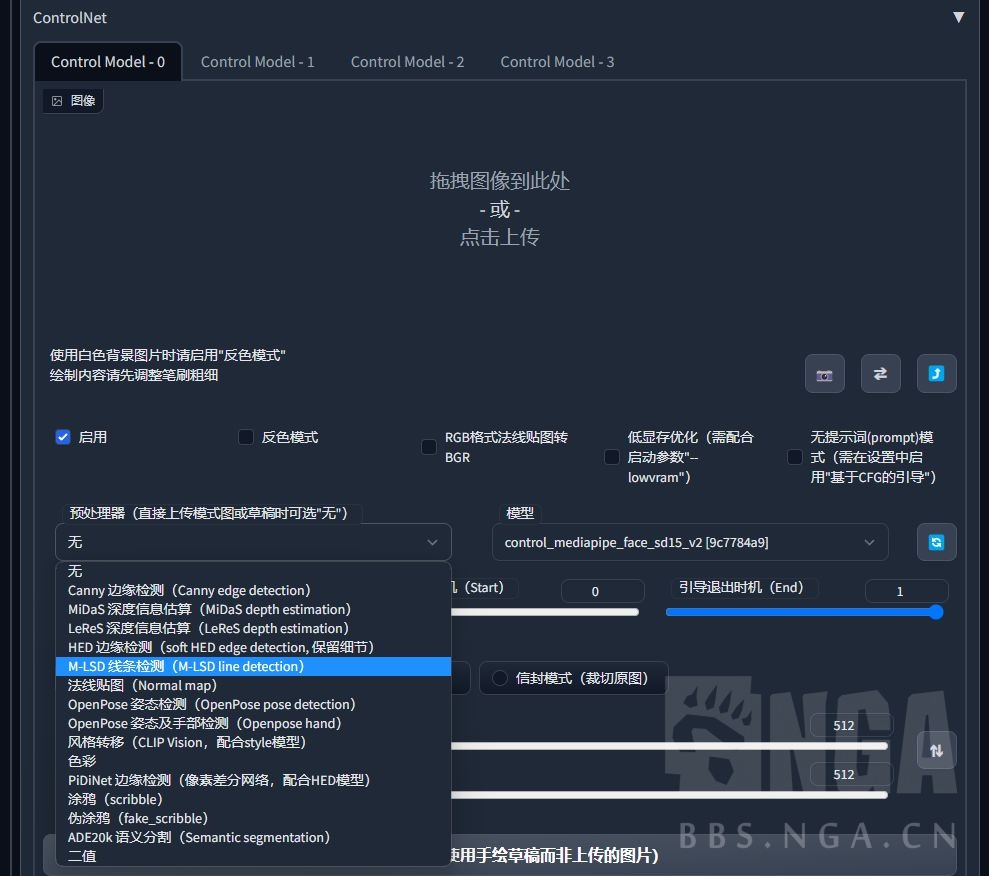The height and width of the screenshot is (876, 989).
Task: Select the 信封模式（裁切原图） radio button
Action: (499, 678)
